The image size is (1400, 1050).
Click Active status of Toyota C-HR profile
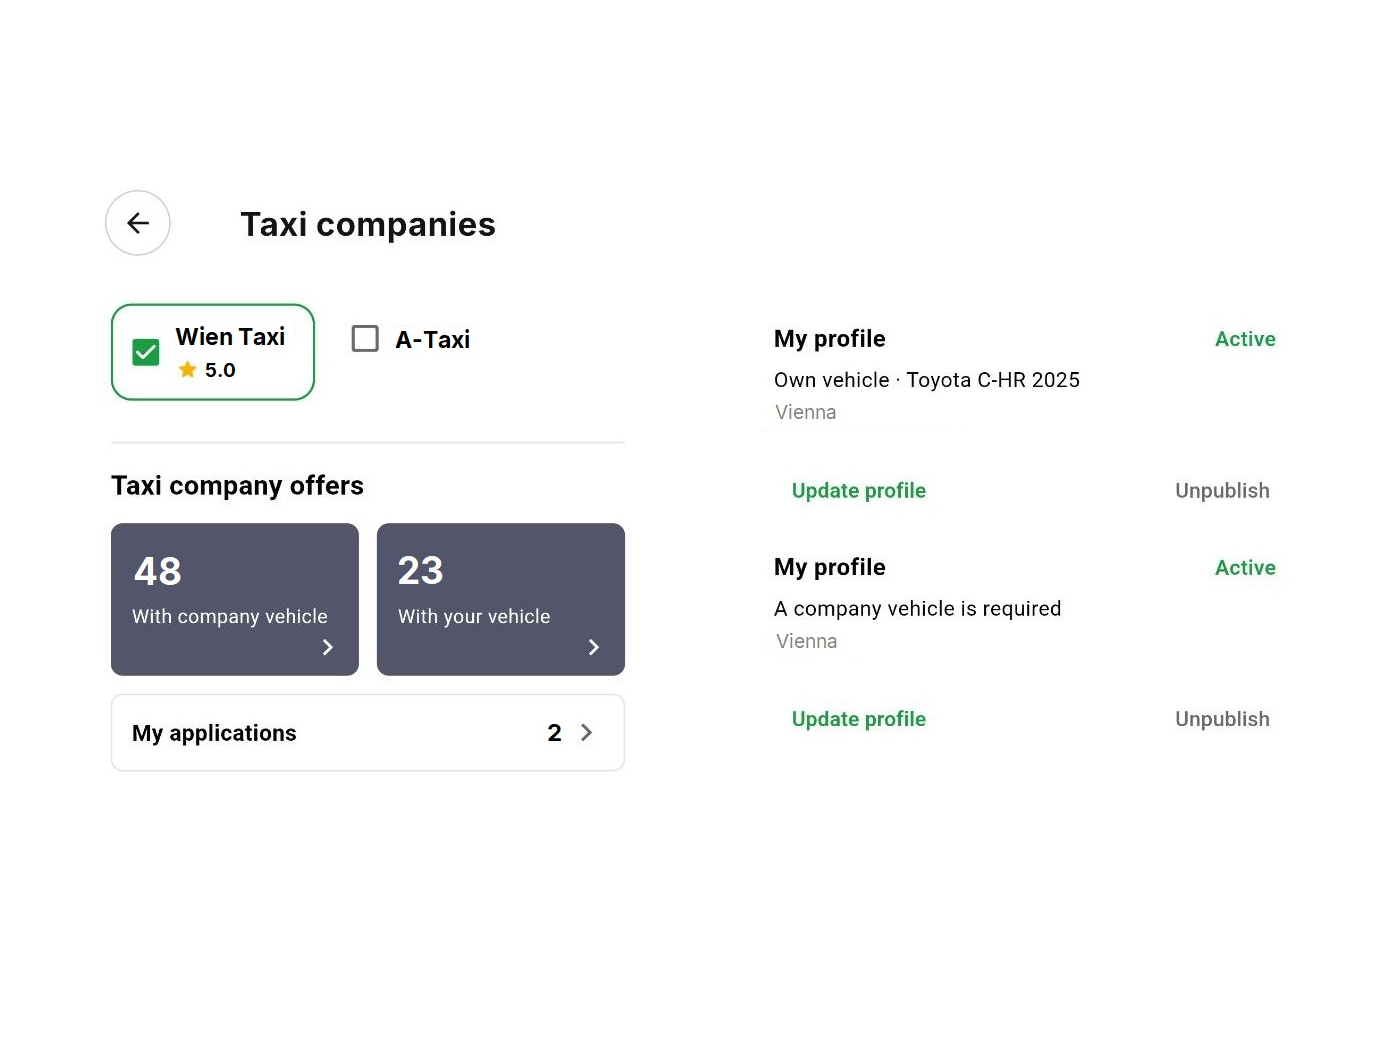pyautogui.click(x=1245, y=339)
